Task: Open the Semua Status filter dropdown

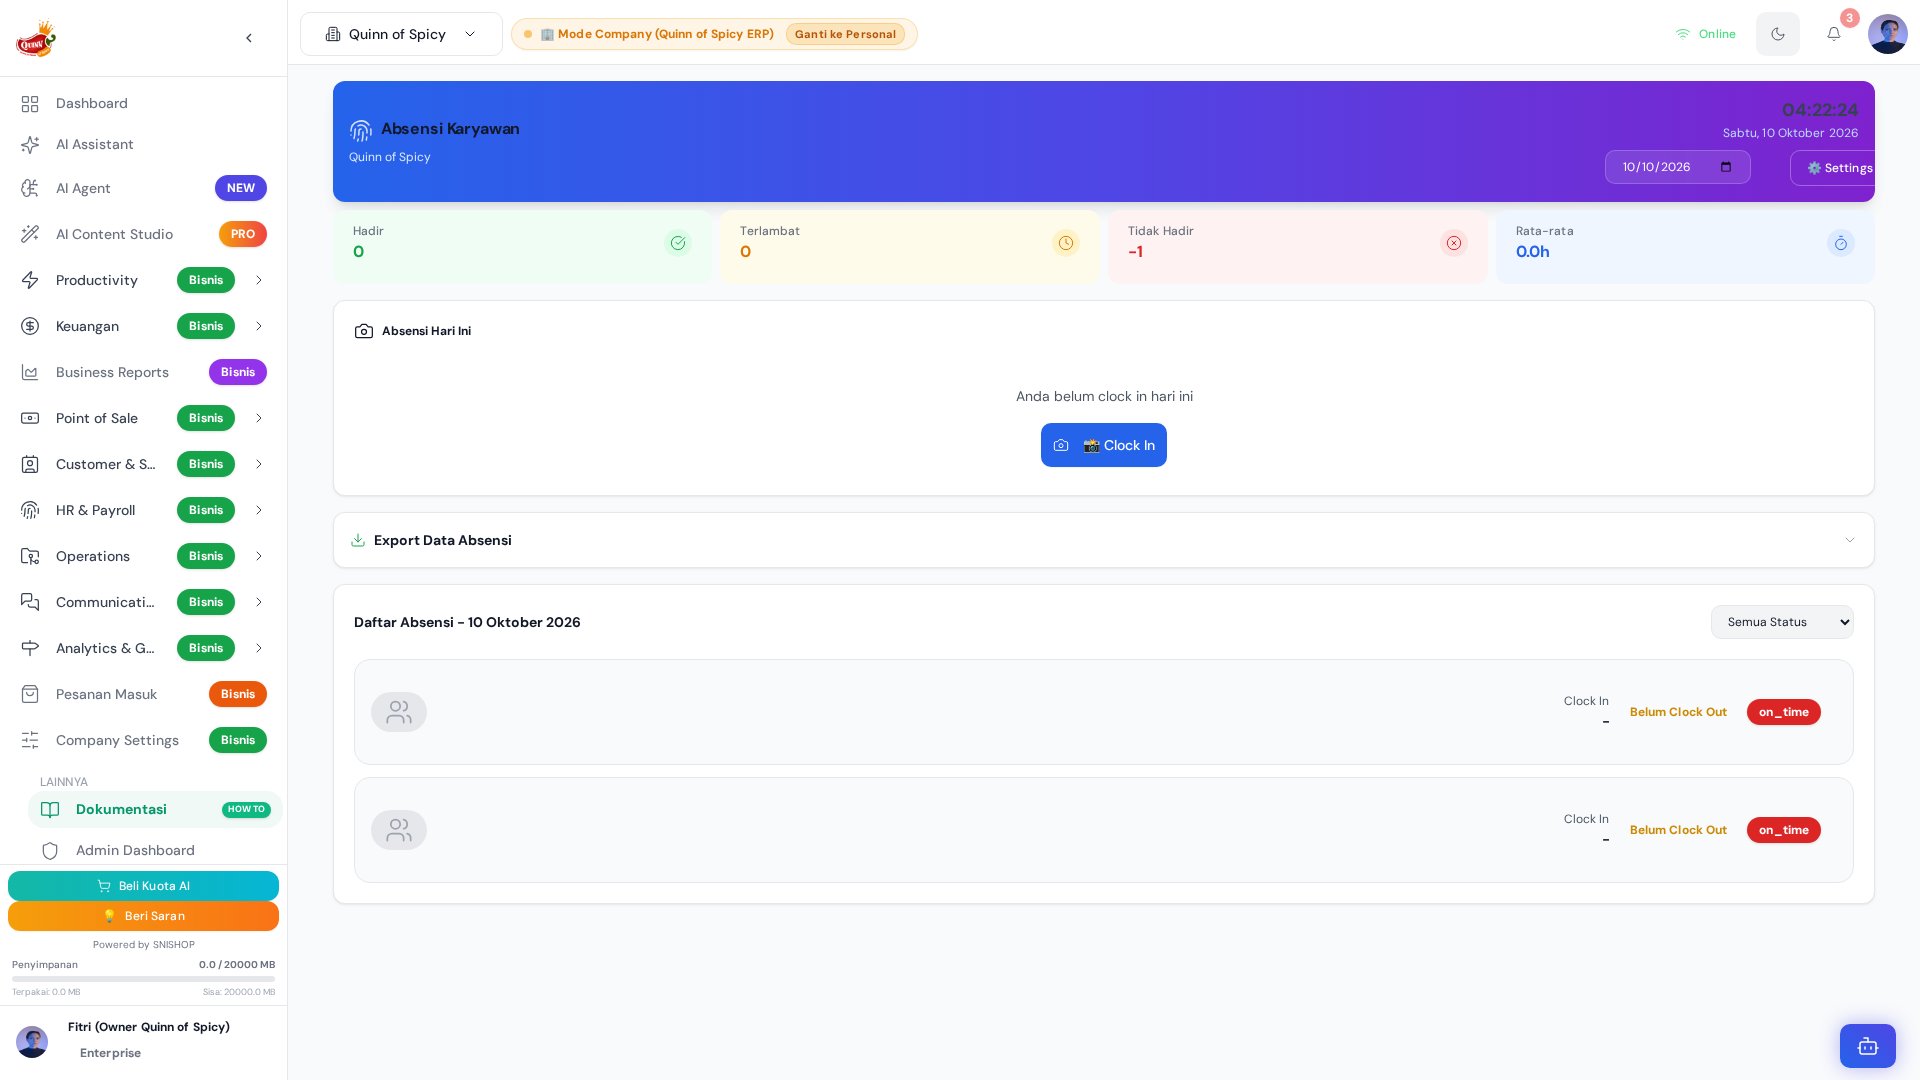Action: point(1782,622)
